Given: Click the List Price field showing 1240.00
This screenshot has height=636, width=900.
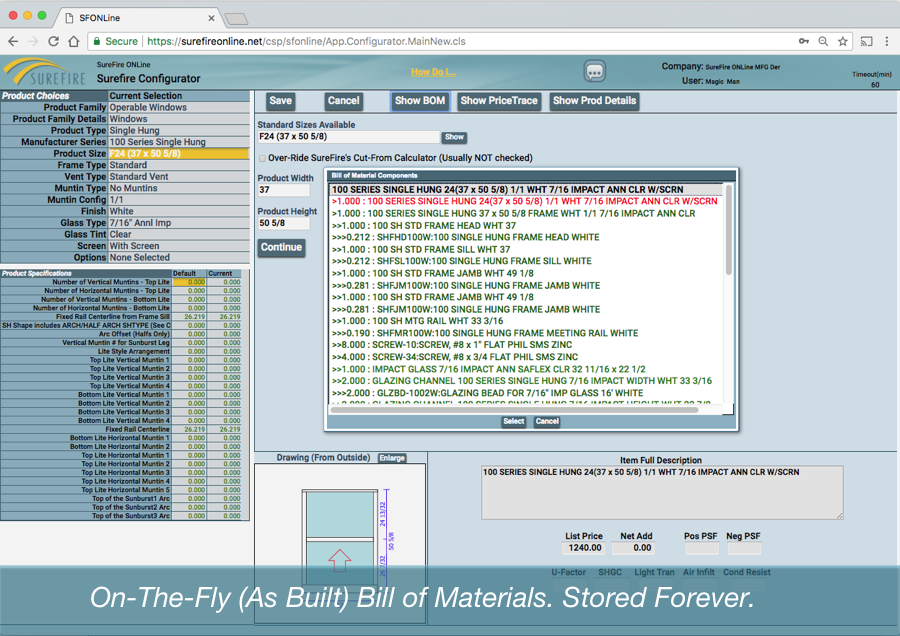Looking at the screenshot, I should [x=584, y=548].
